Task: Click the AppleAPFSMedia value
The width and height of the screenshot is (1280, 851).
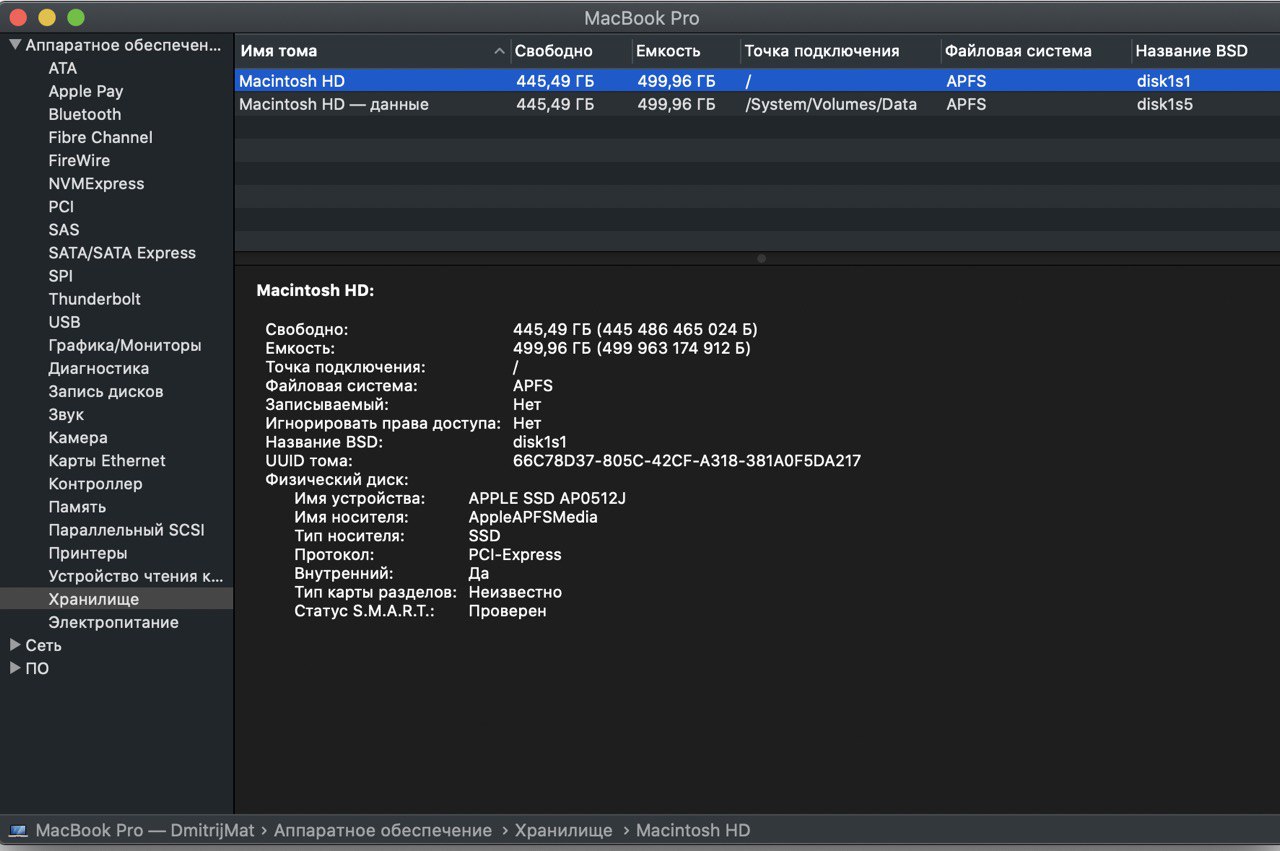Action: [533, 517]
